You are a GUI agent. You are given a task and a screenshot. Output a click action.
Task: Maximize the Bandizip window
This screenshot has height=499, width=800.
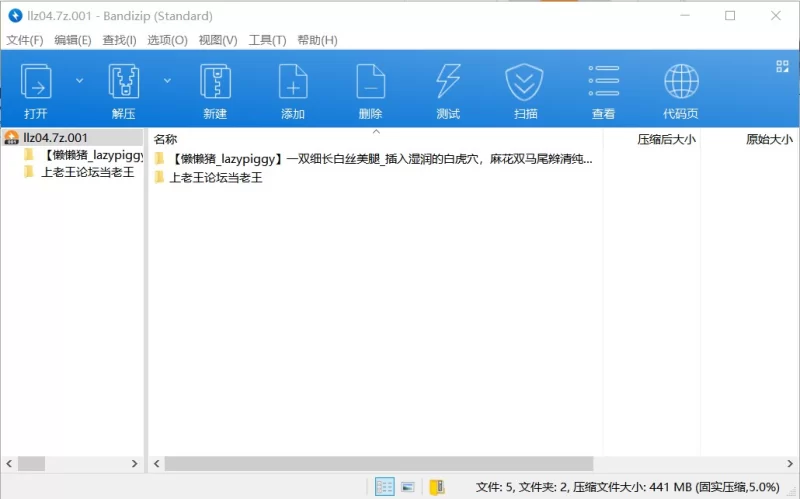pos(730,16)
